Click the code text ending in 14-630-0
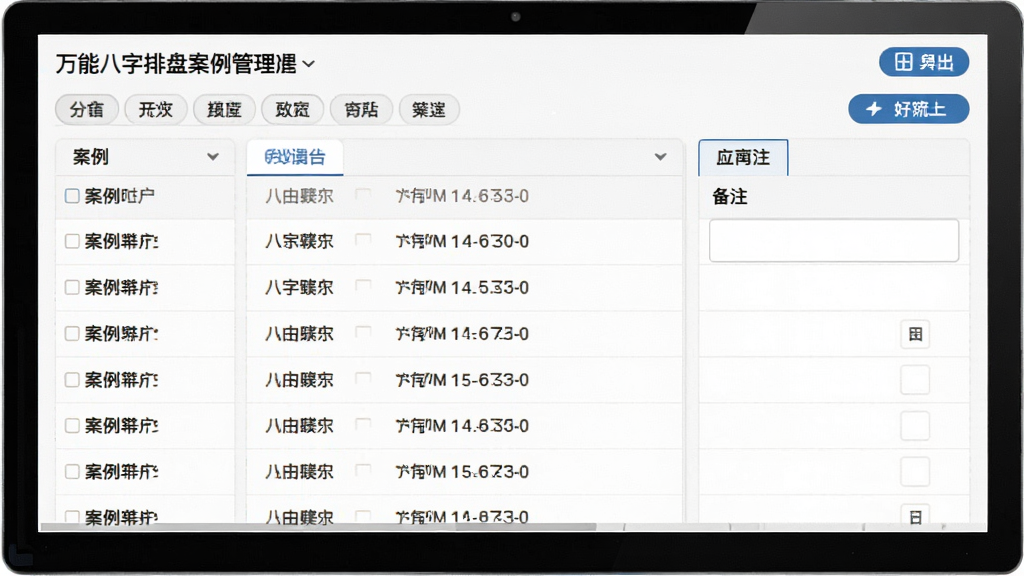The width and height of the screenshot is (1024, 576). point(462,242)
